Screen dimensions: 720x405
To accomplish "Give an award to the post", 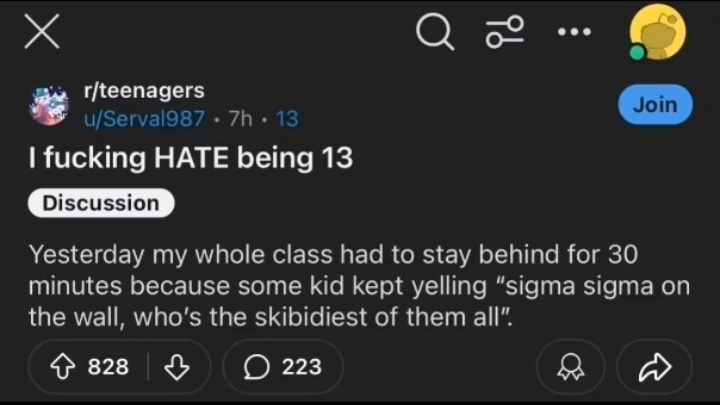I will click(x=570, y=367).
